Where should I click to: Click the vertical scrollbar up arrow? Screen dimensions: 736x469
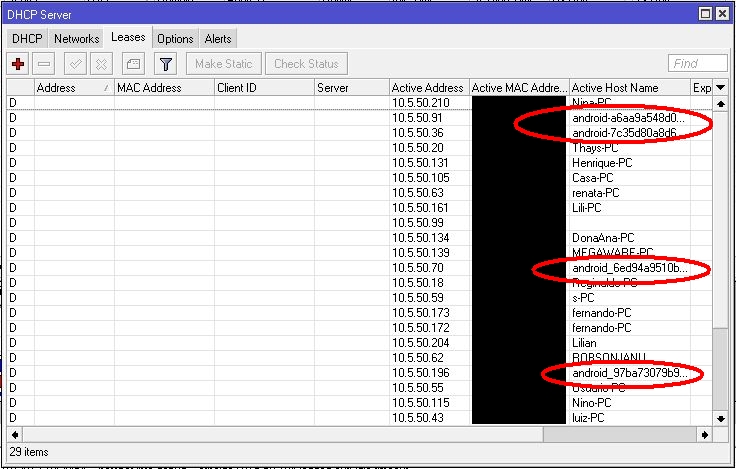721,104
